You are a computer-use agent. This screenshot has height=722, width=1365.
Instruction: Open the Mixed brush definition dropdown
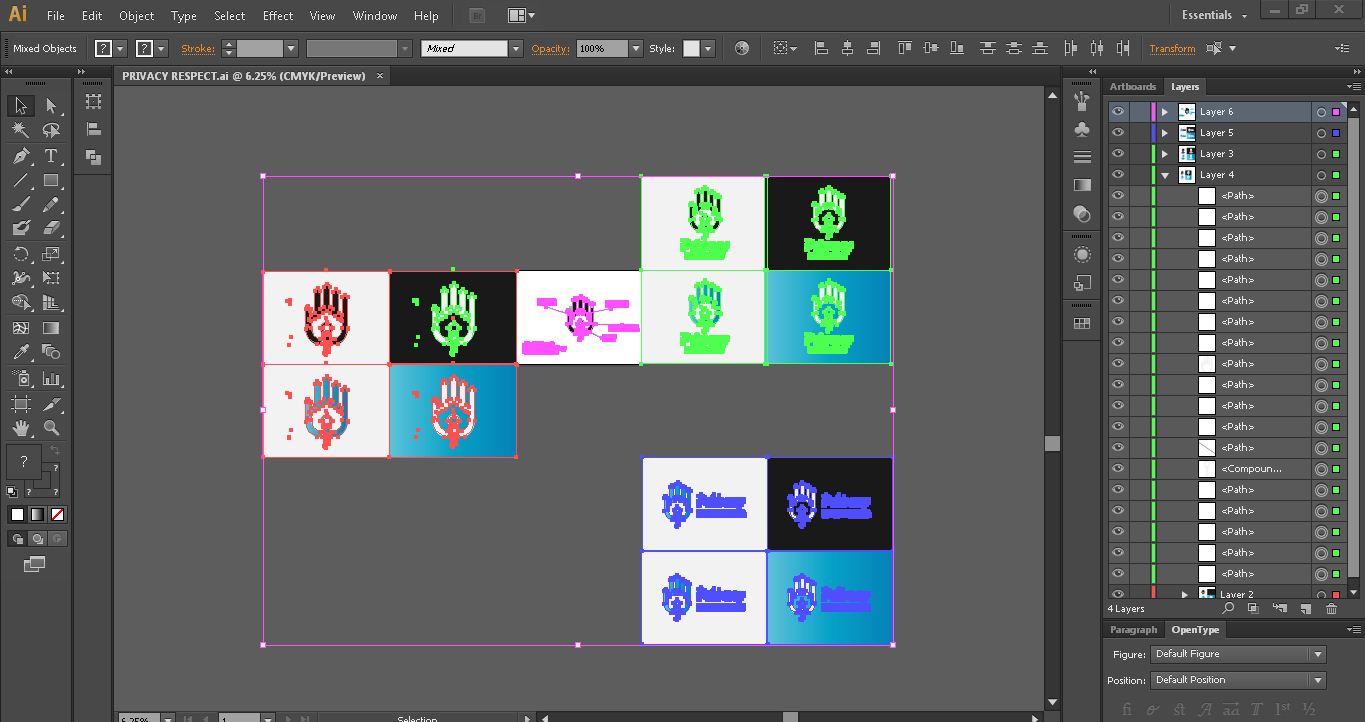click(x=516, y=48)
